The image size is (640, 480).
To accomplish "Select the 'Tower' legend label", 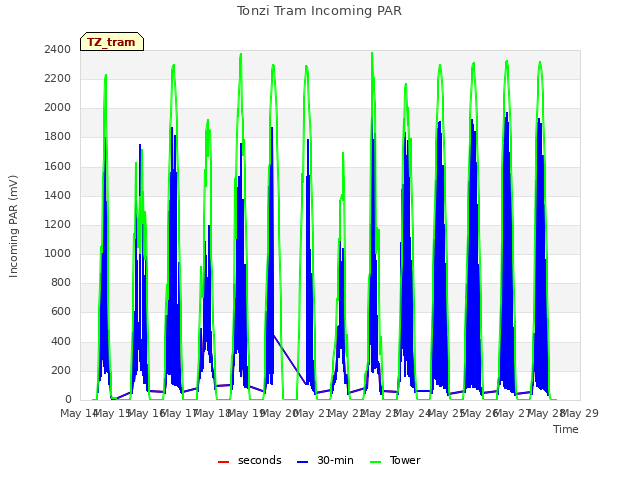I will pyautogui.click(x=405, y=460).
